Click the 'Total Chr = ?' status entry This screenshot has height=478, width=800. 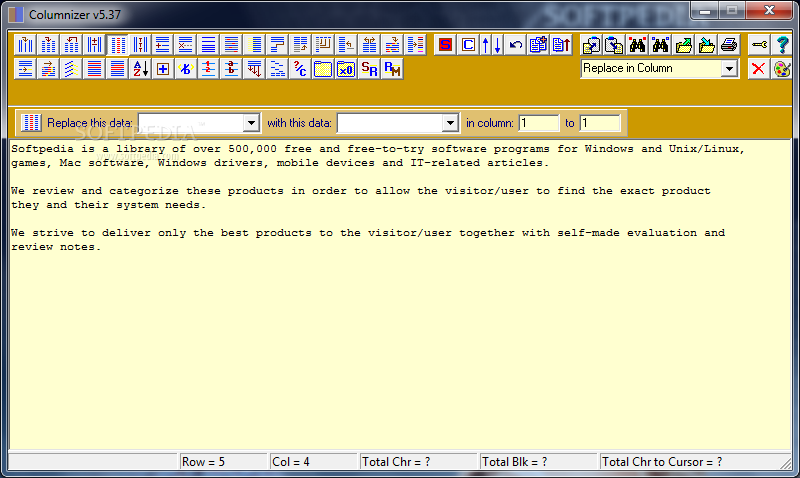coord(418,462)
